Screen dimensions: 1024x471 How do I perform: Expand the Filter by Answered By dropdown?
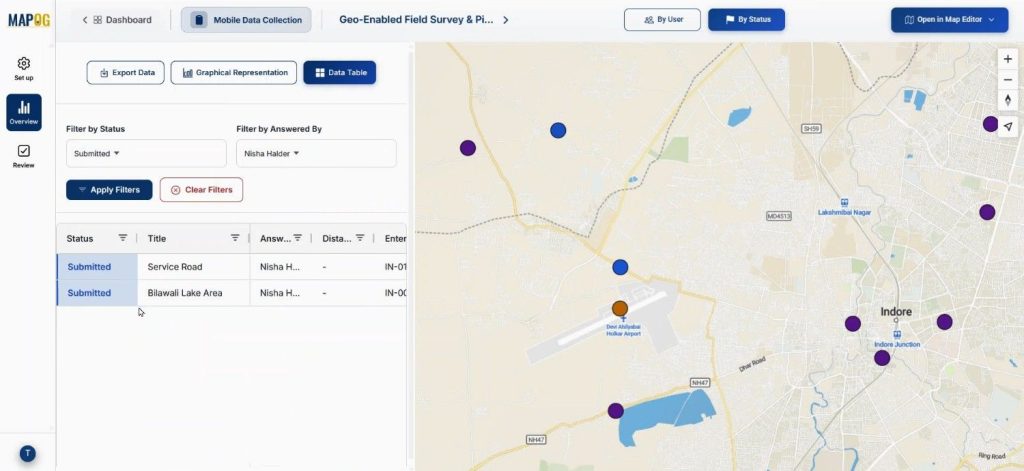[316, 153]
